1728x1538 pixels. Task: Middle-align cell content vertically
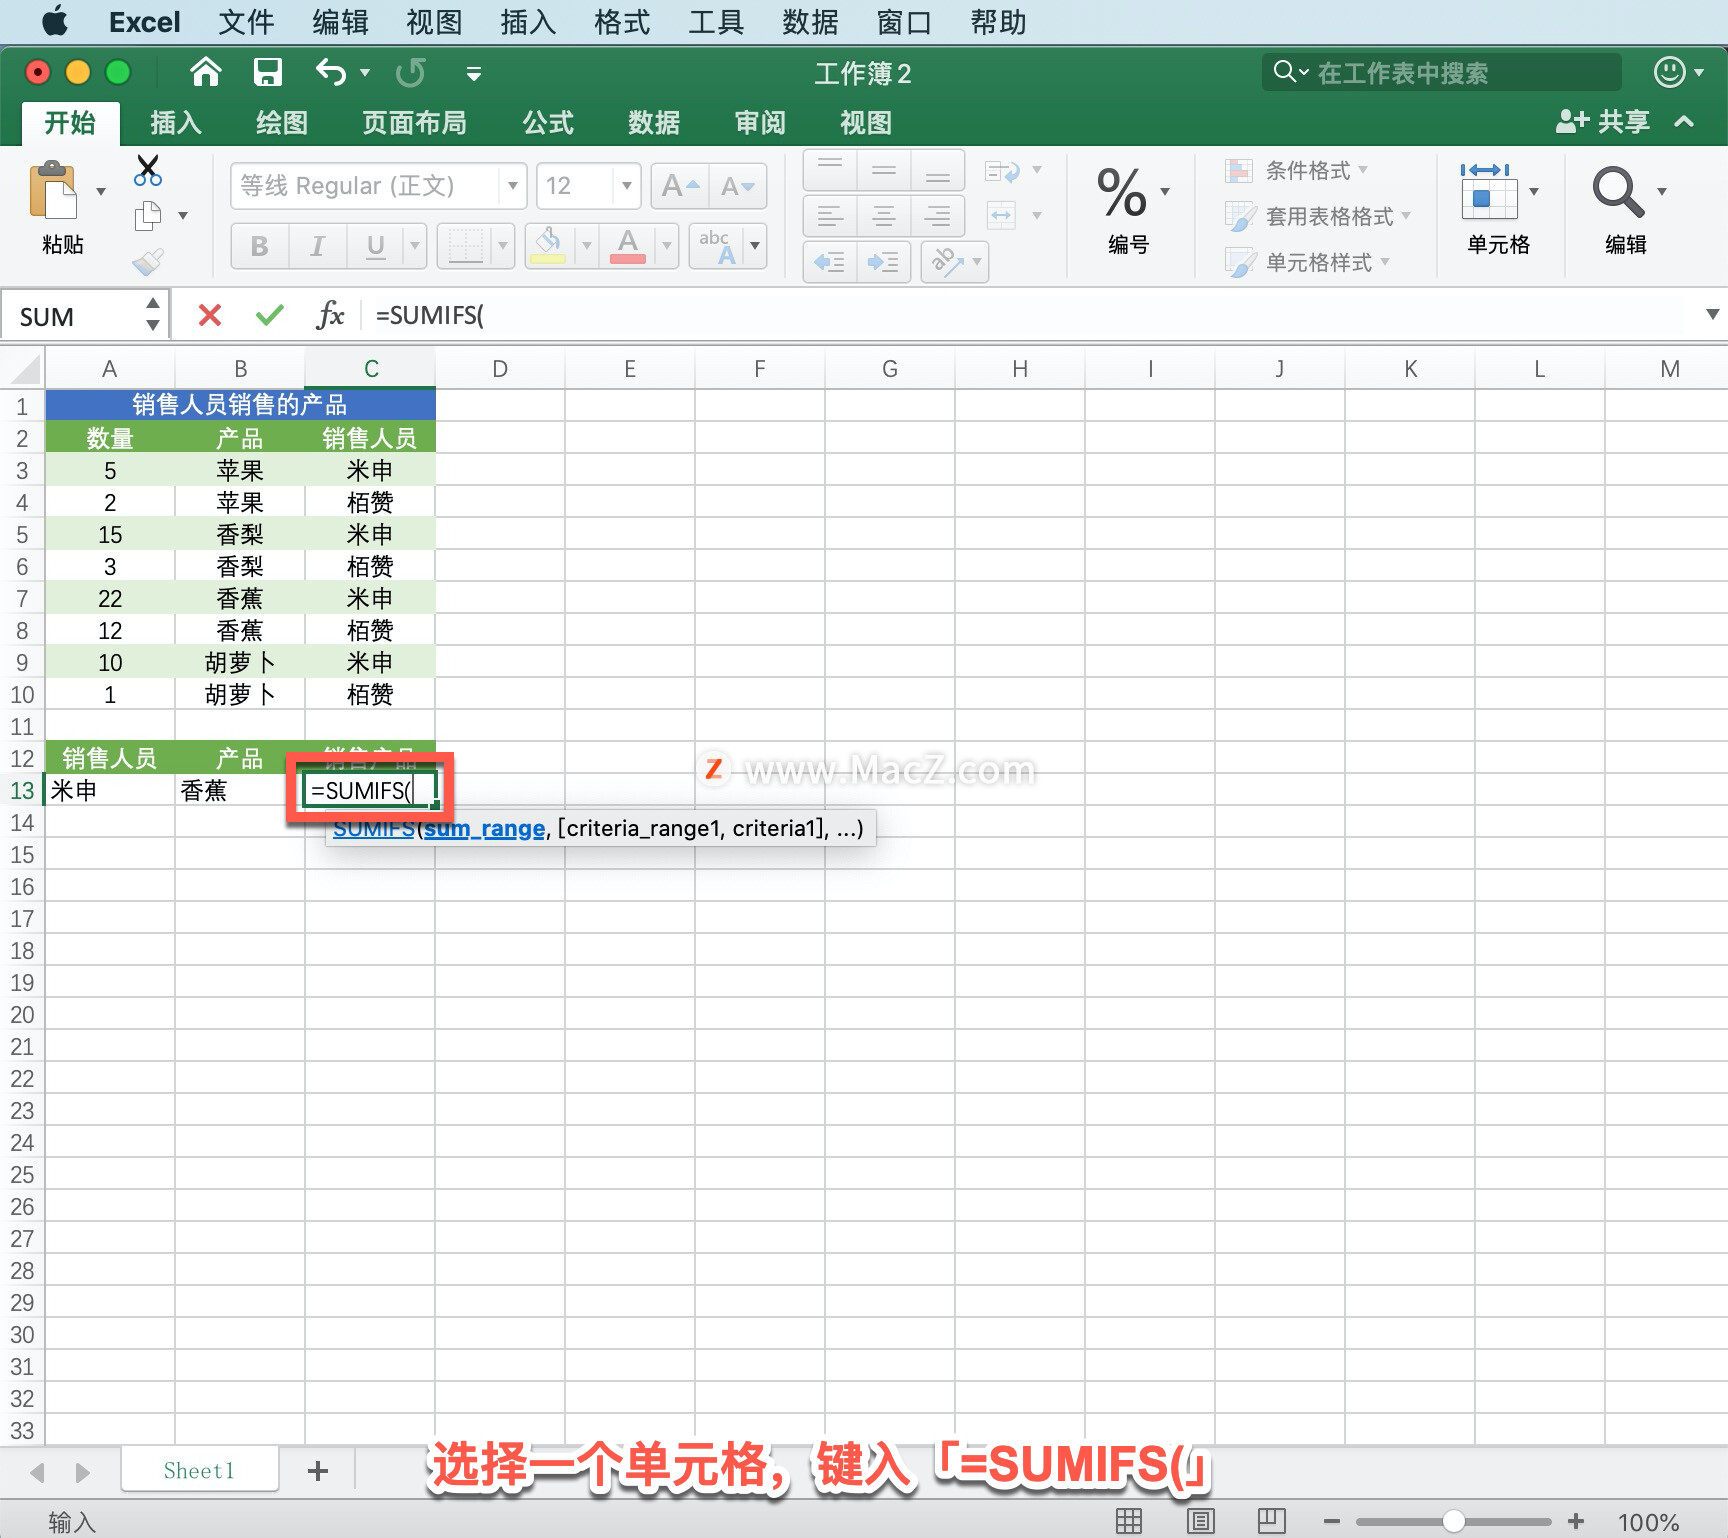884,170
